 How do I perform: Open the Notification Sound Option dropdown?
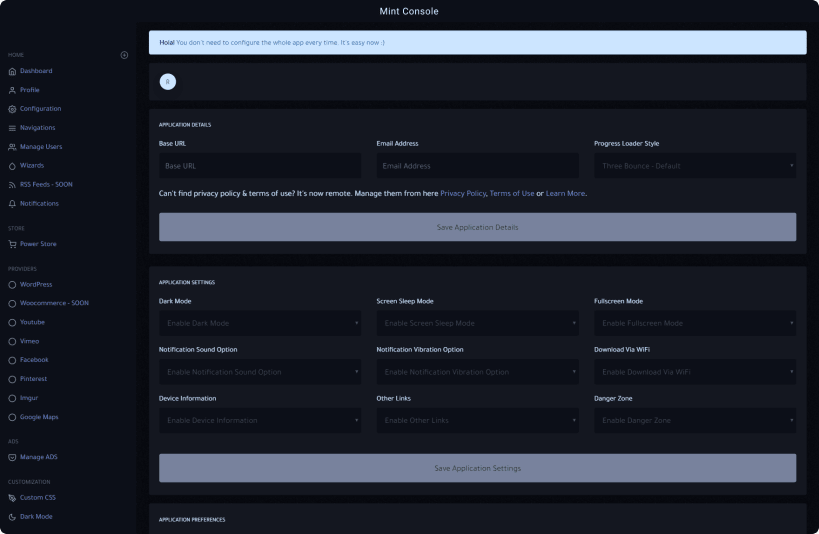(x=260, y=372)
